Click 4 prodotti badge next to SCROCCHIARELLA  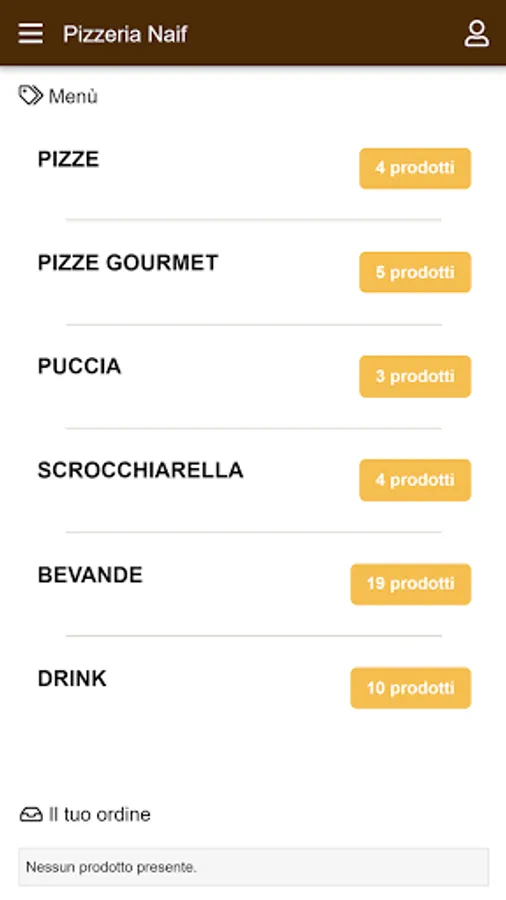(415, 480)
